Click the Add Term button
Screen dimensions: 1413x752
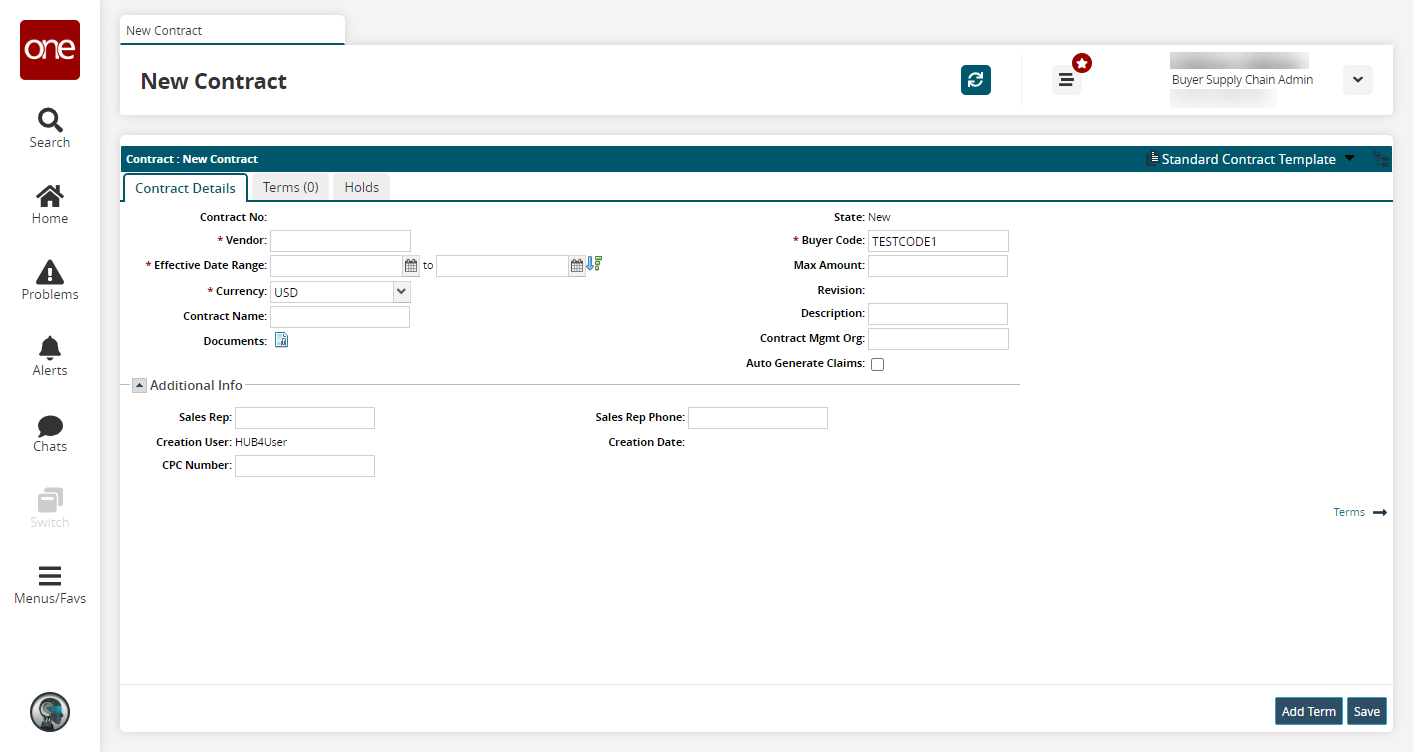(x=1308, y=711)
